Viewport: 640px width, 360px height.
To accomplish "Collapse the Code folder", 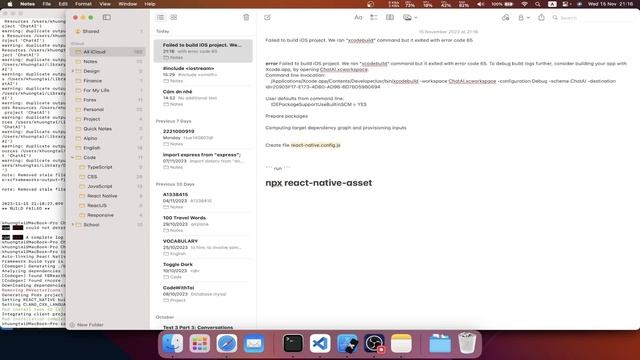I will pos(73,158).
